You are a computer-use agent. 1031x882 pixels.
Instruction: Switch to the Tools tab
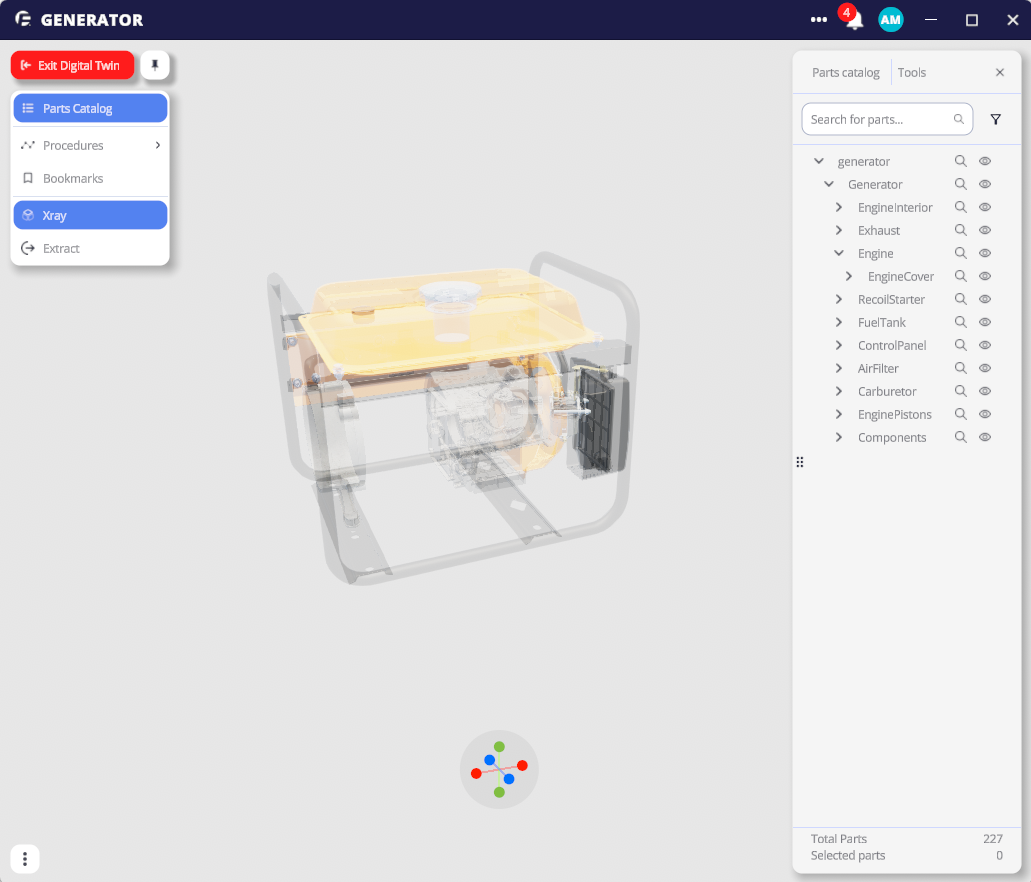pyautogui.click(x=911, y=72)
